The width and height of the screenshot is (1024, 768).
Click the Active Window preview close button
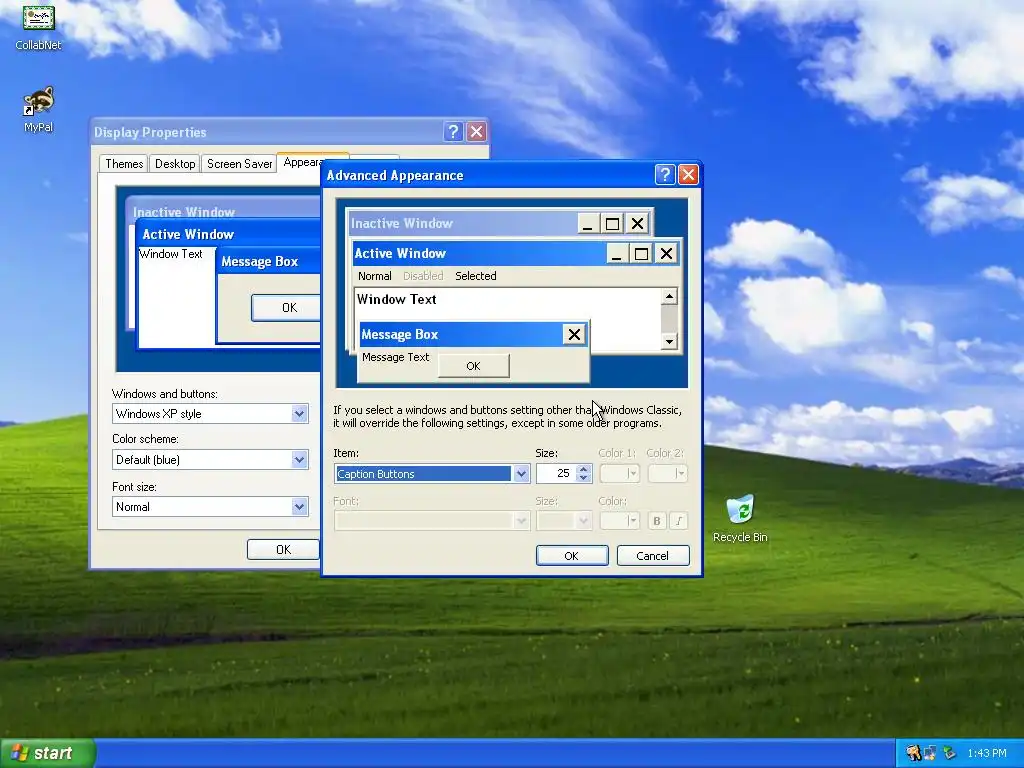tap(666, 253)
